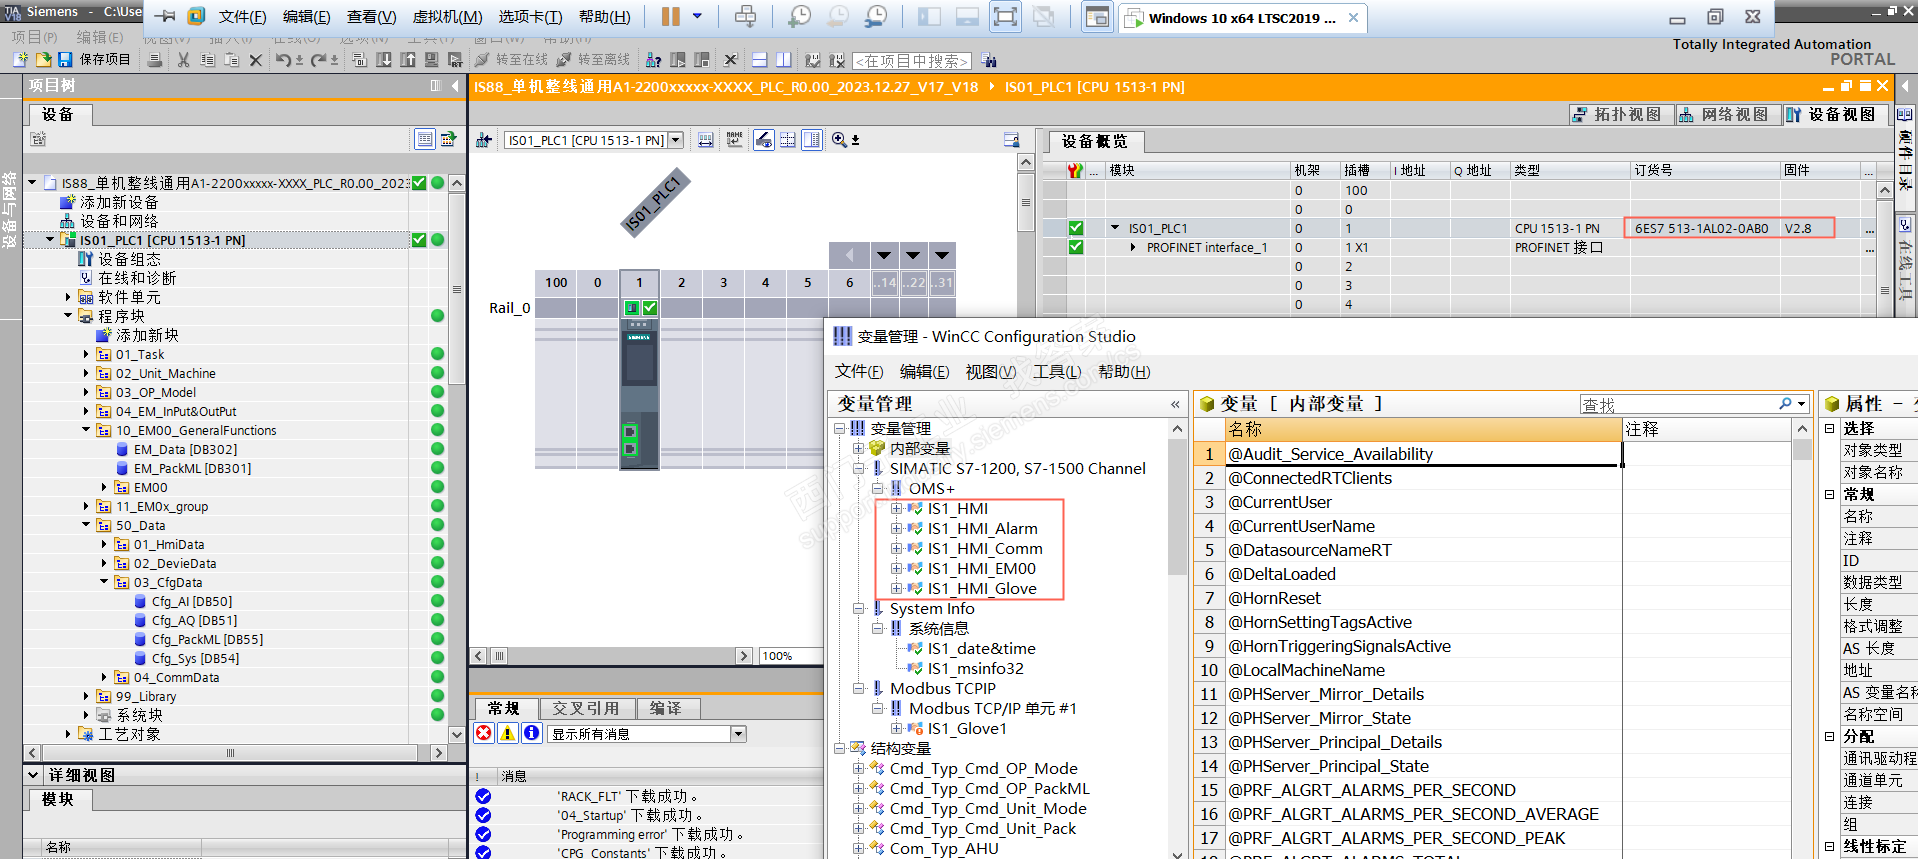This screenshot has height=859, width=1918.
Task: Click the device view horizontal scrollbar thumb
Action: pyautogui.click(x=498, y=656)
